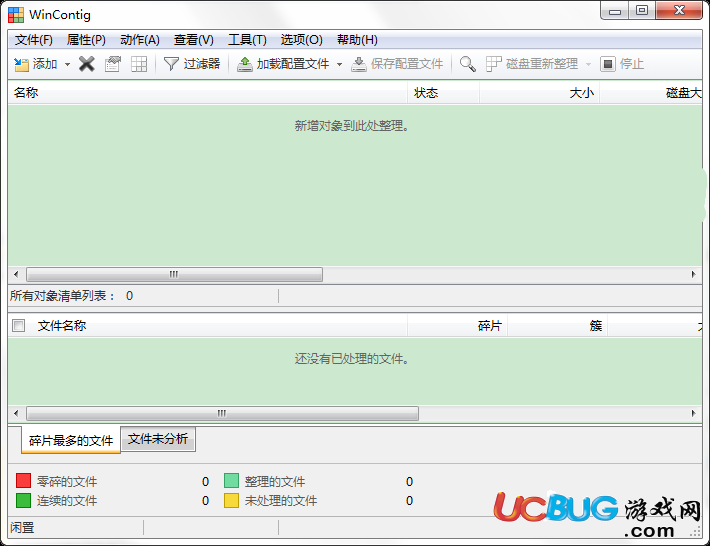Click the 还没有已处理的文件 placeholder text
The width and height of the screenshot is (710, 546).
[x=352, y=359]
